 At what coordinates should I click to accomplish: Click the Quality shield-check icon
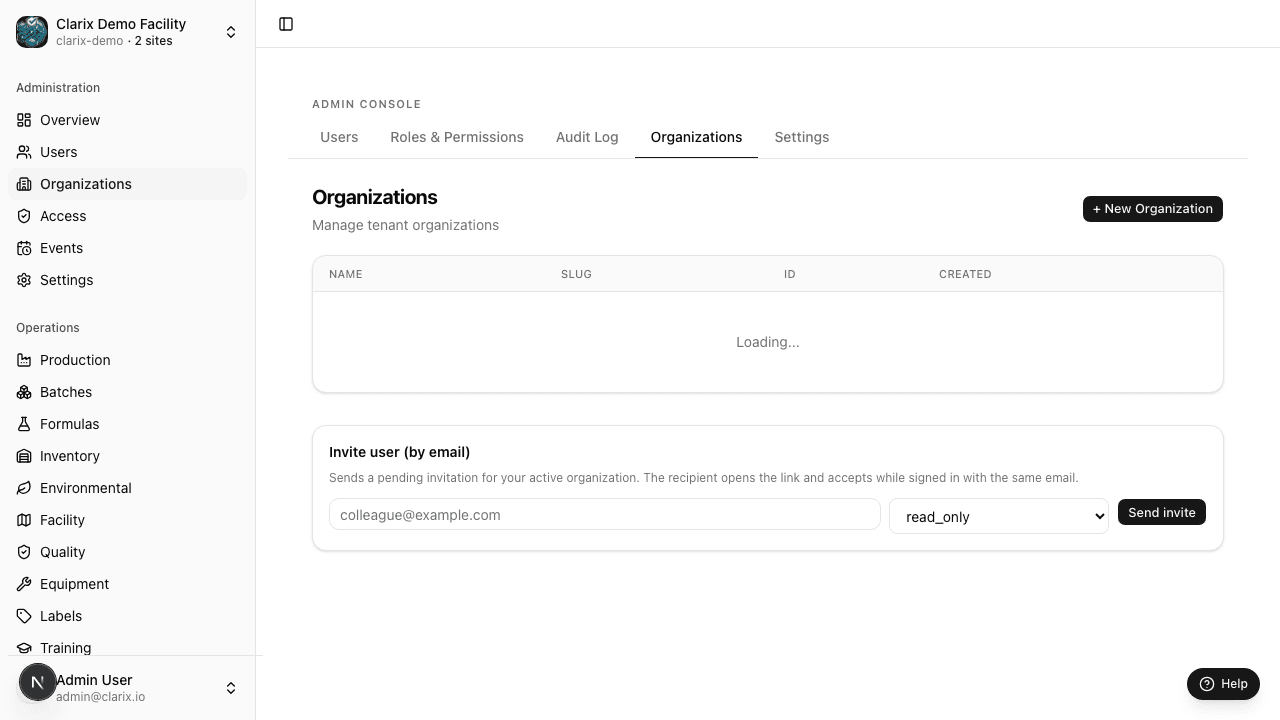[x=24, y=552]
